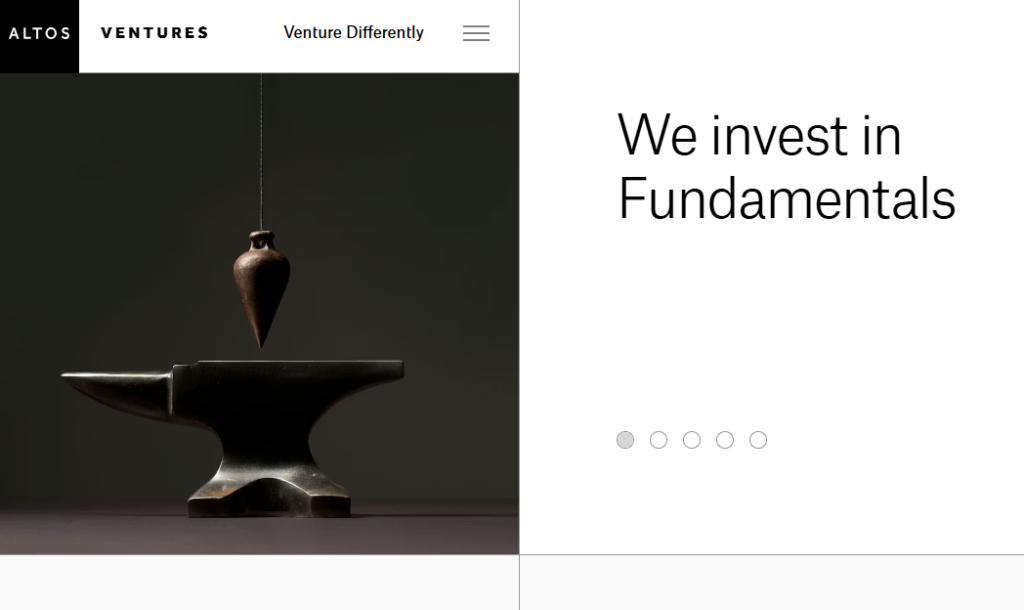The width and height of the screenshot is (1024, 610).
Task: Click the empty panel below the hero photo
Action: coord(259,583)
